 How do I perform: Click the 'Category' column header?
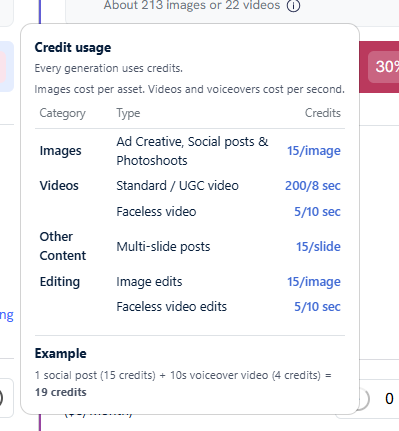62,113
